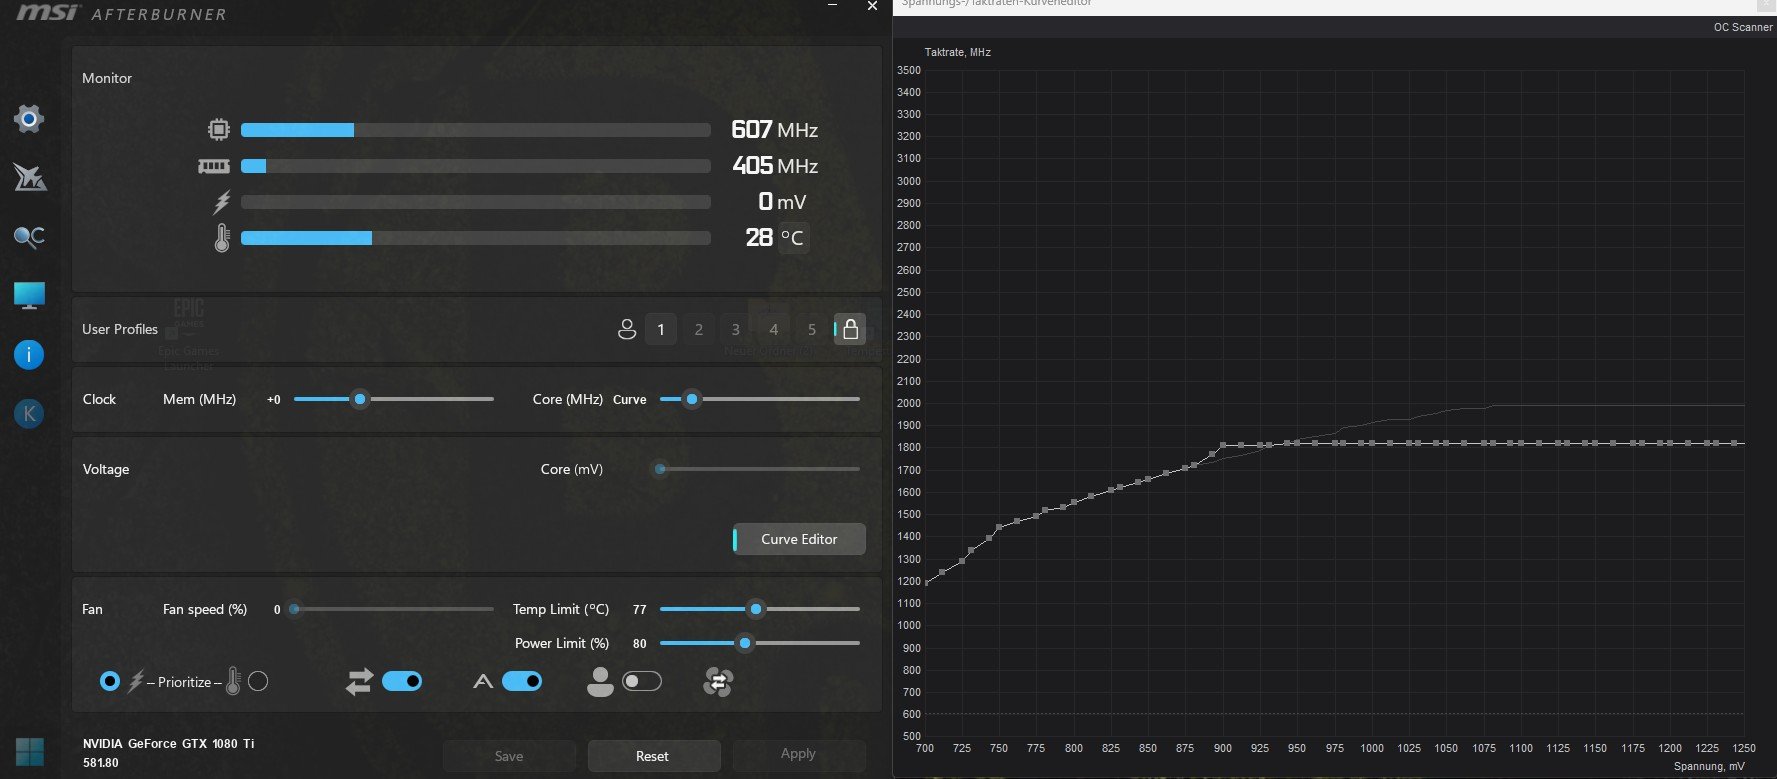Image resolution: width=1777 pixels, height=779 pixels.
Task: Click the user profile person icon
Action: point(627,329)
